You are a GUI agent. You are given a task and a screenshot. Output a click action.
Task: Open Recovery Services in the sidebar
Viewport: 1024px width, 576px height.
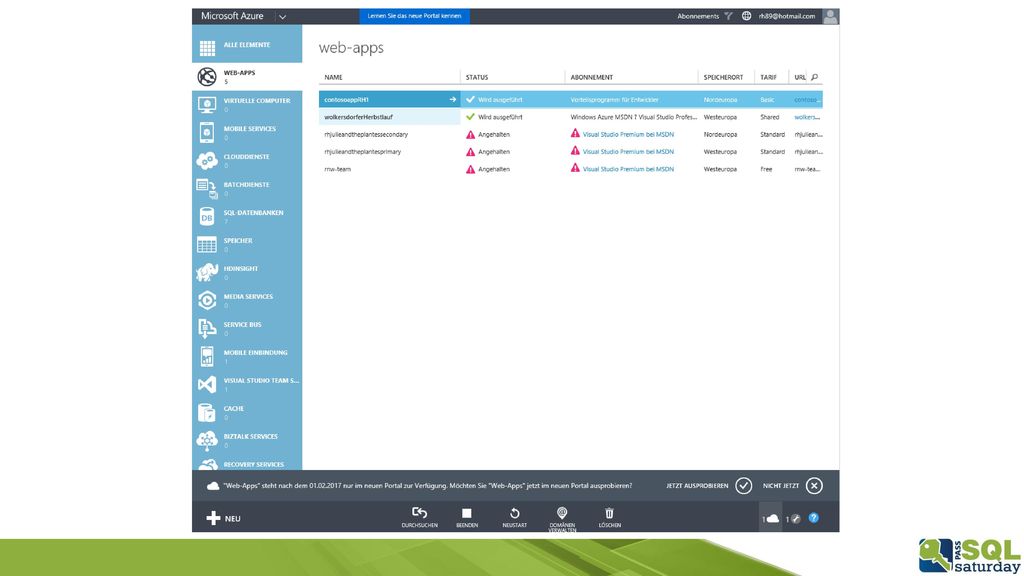point(247,464)
